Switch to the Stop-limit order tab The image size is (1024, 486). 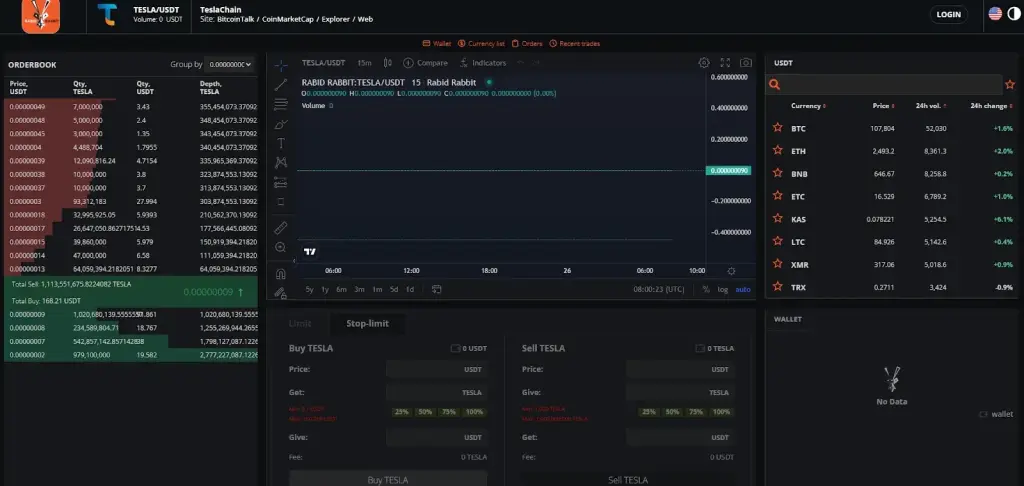pyautogui.click(x=367, y=323)
